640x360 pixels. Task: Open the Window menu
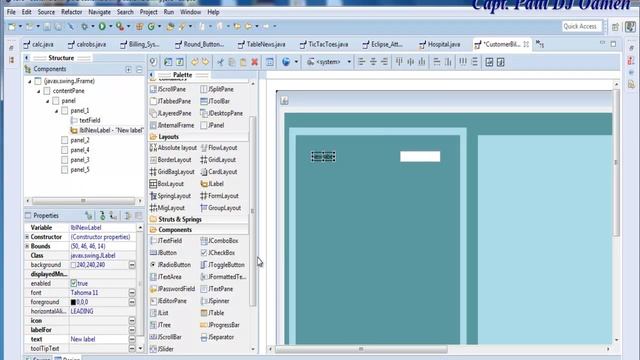click(x=190, y=12)
